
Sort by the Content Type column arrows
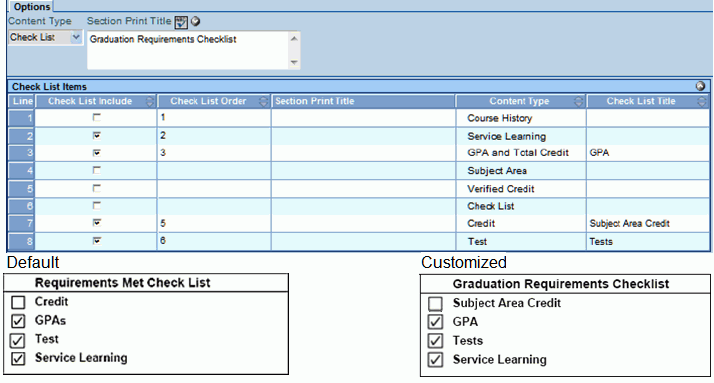tap(578, 101)
